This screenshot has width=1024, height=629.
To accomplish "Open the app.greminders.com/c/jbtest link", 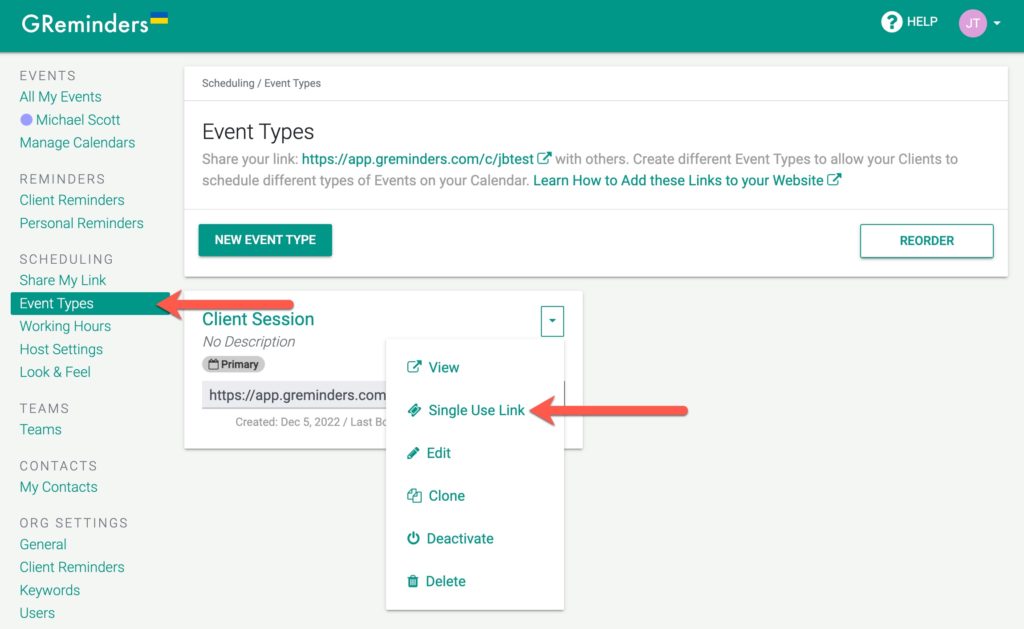I will tap(417, 159).
